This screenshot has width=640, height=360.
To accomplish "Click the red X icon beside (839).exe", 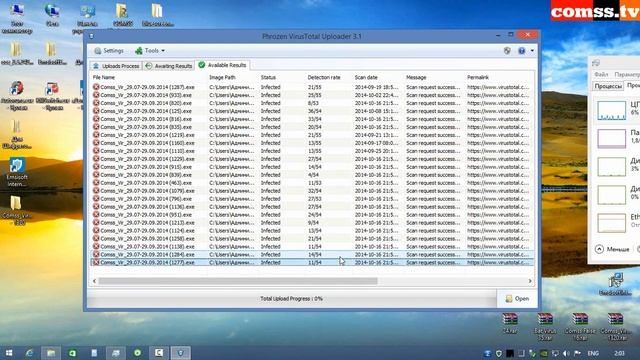I will pyautogui.click(x=96, y=175).
